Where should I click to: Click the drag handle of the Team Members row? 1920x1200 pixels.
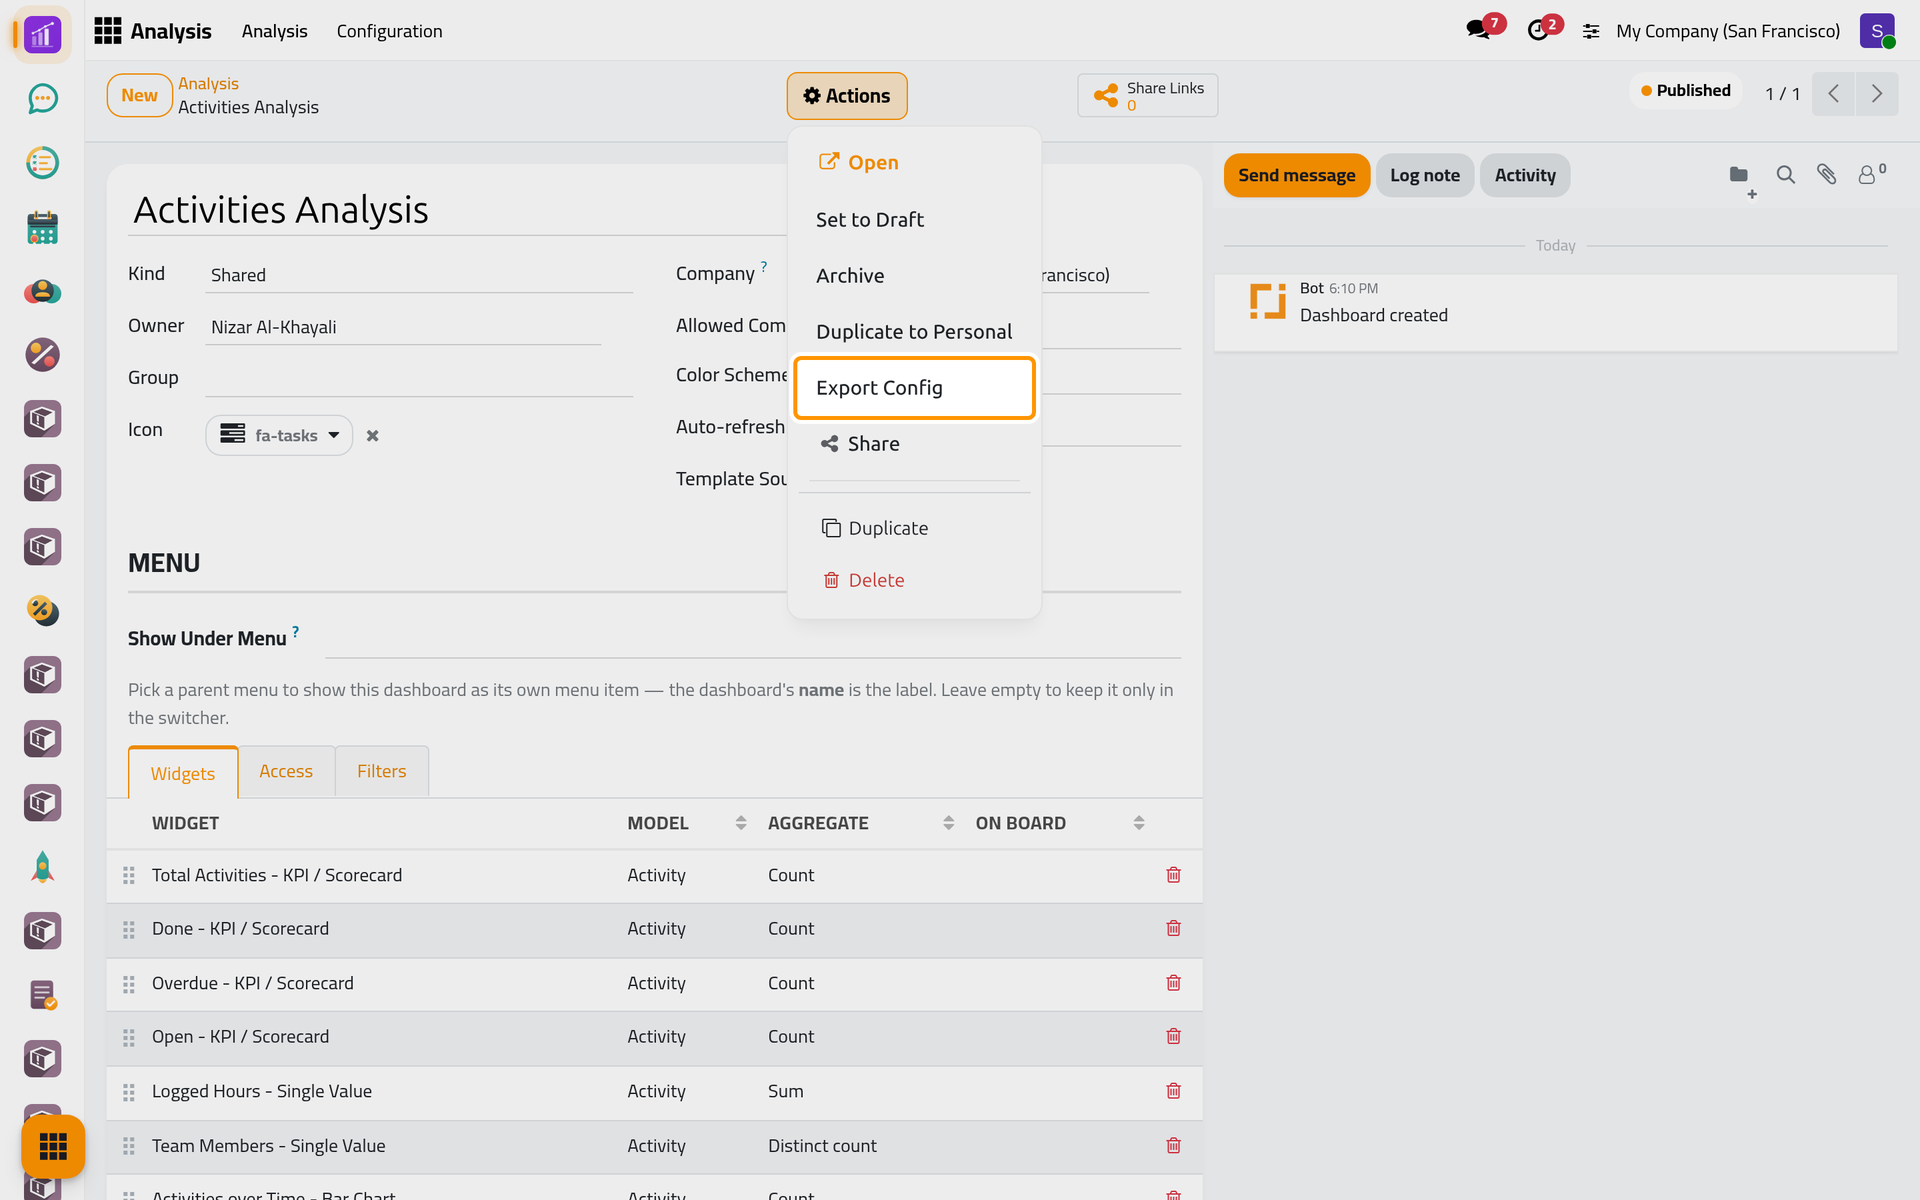[128, 1146]
